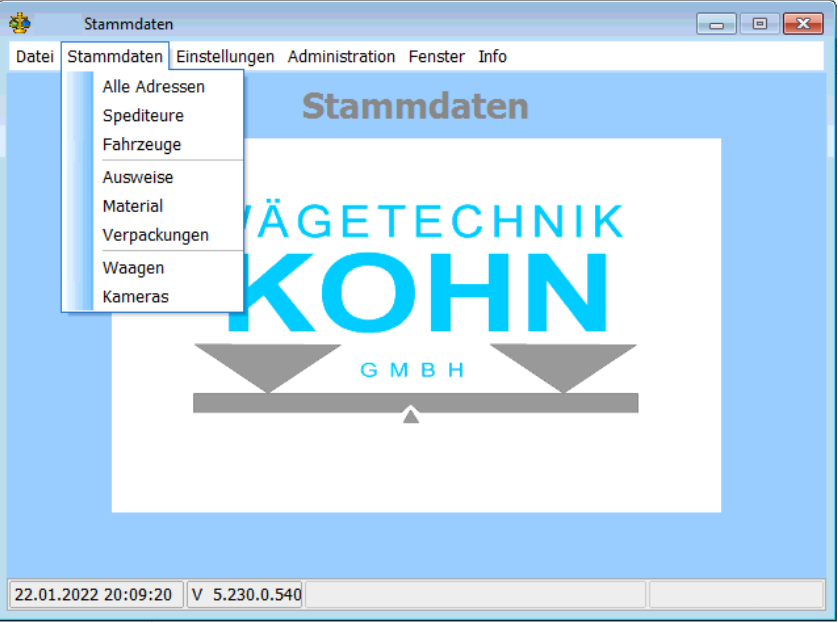Close the Stammdaten window
This screenshot has width=838, height=623.
(803, 24)
